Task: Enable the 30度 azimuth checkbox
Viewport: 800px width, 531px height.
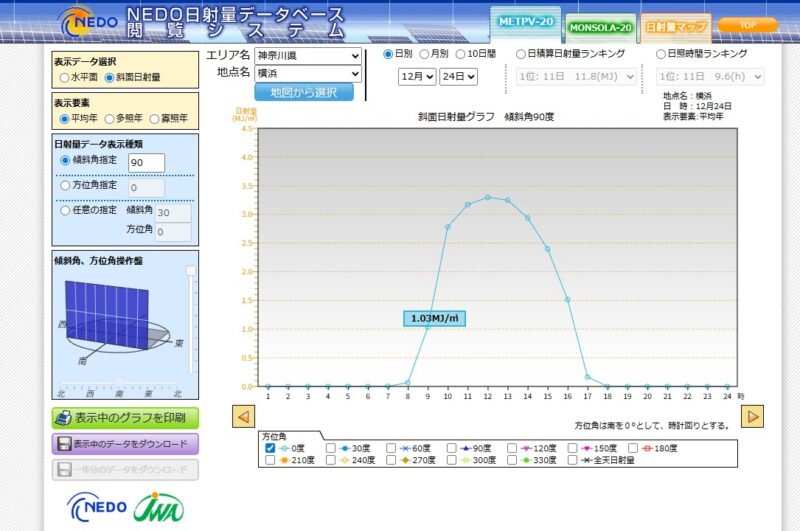Action: coord(331,448)
